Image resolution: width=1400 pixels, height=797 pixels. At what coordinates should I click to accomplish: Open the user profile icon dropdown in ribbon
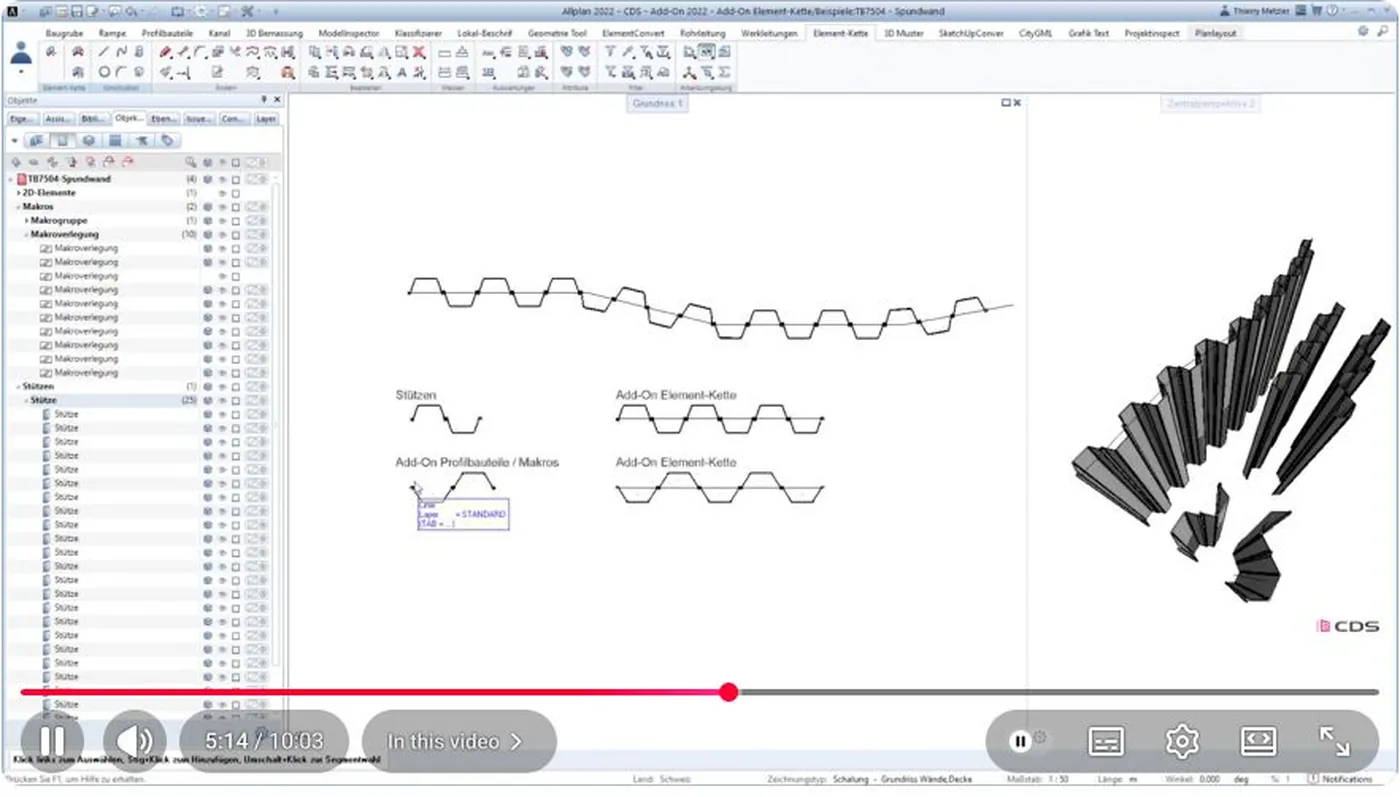[21, 60]
